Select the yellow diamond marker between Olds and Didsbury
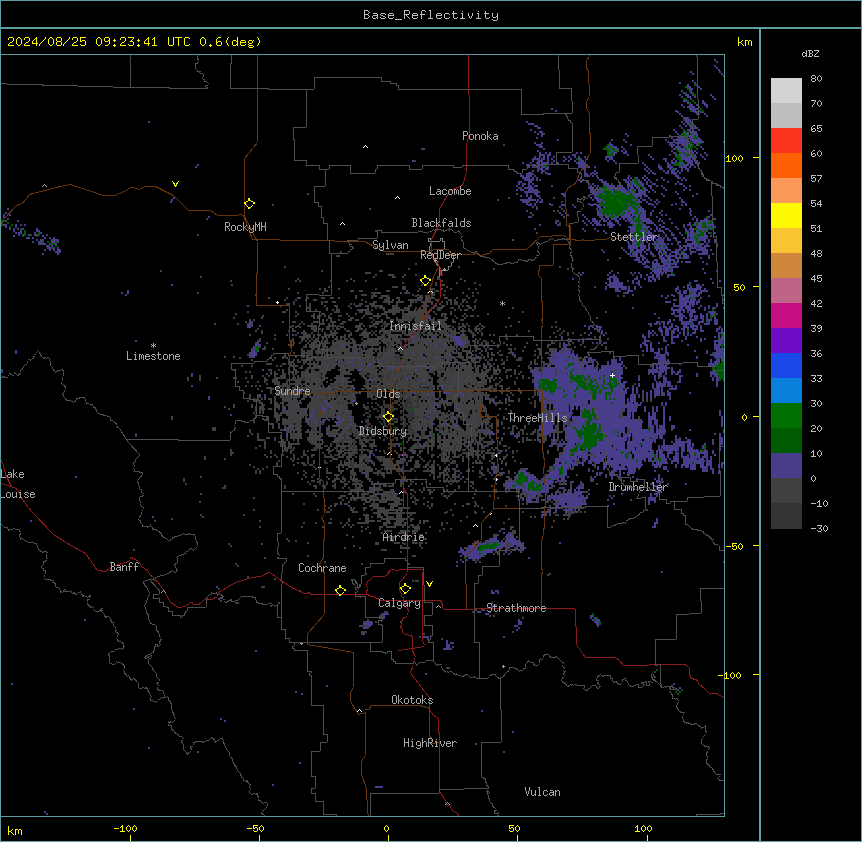The height and width of the screenshot is (842, 862). [389, 417]
